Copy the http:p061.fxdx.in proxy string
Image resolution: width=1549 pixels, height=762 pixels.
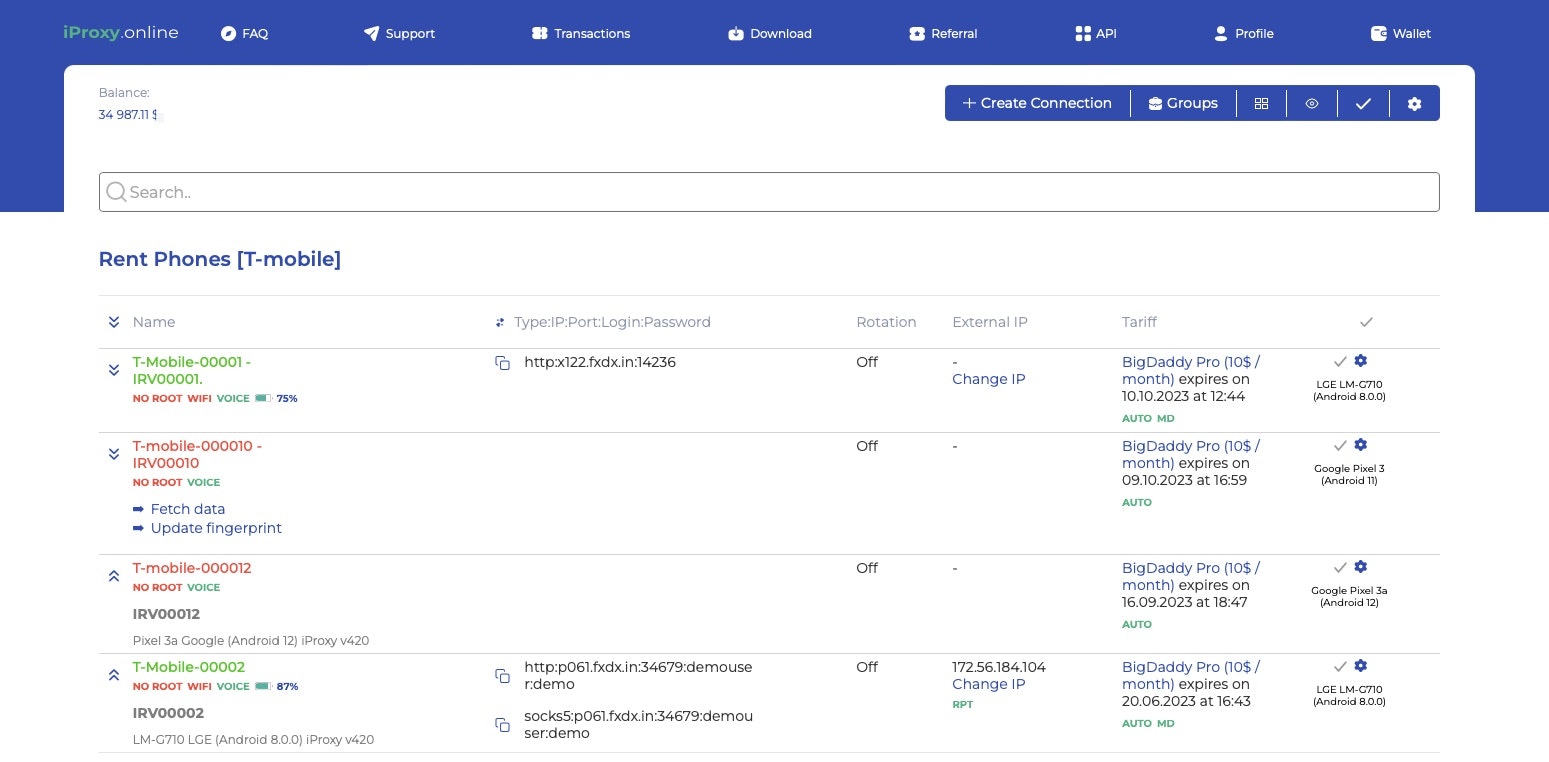pyautogui.click(x=503, y=676)
